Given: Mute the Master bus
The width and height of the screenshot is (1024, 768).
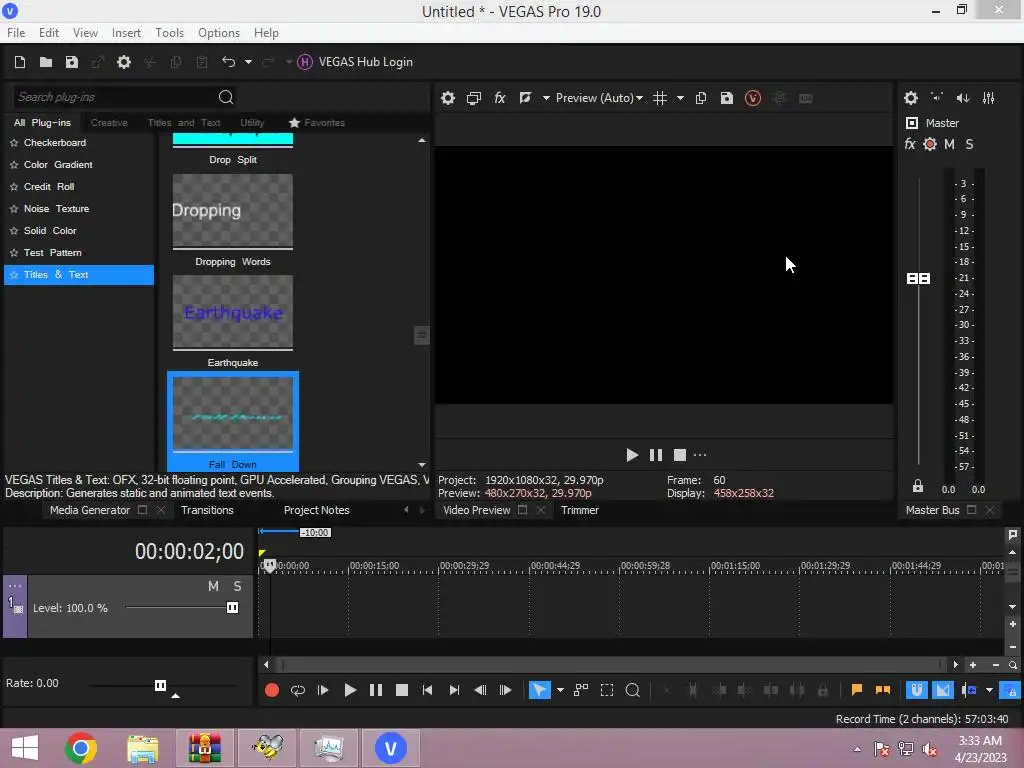Looking at the screenshot, I should pos(950,144).
